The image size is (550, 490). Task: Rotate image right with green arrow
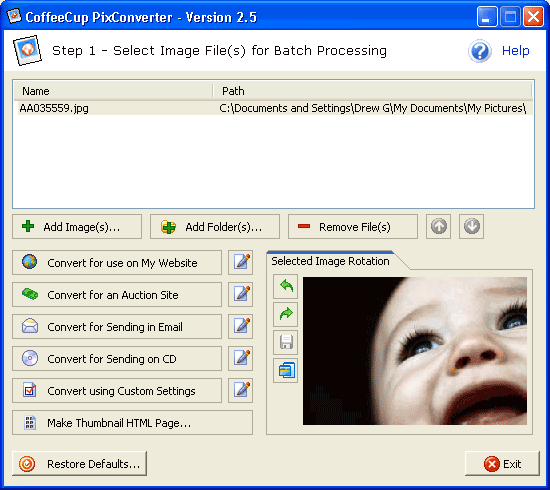286,314
